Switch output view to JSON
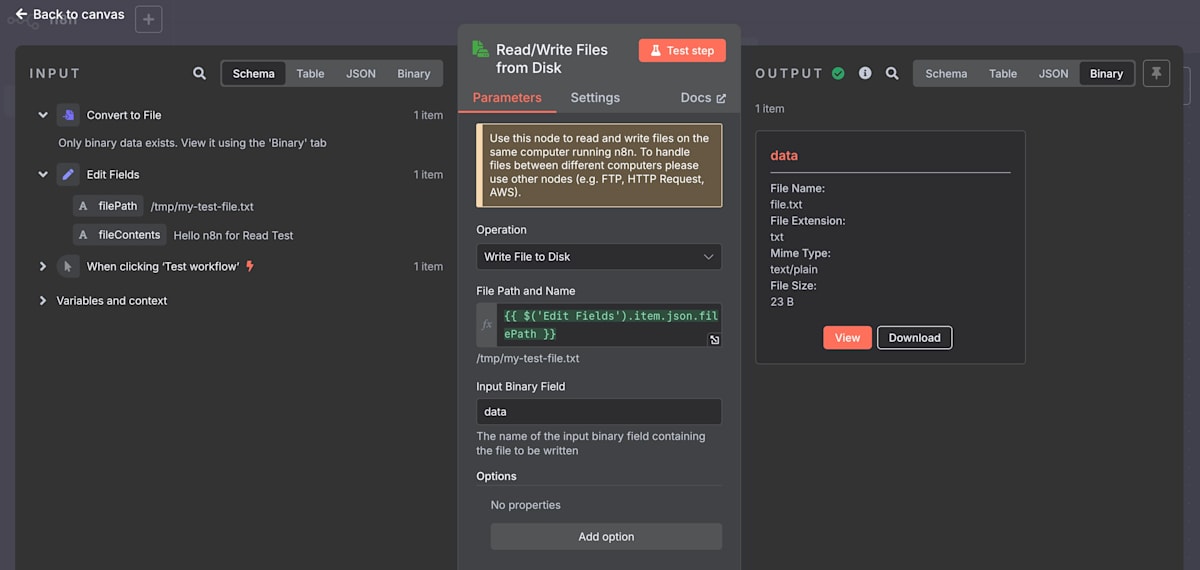Viewport: 1200px width, 570px height. [1053, 73]
